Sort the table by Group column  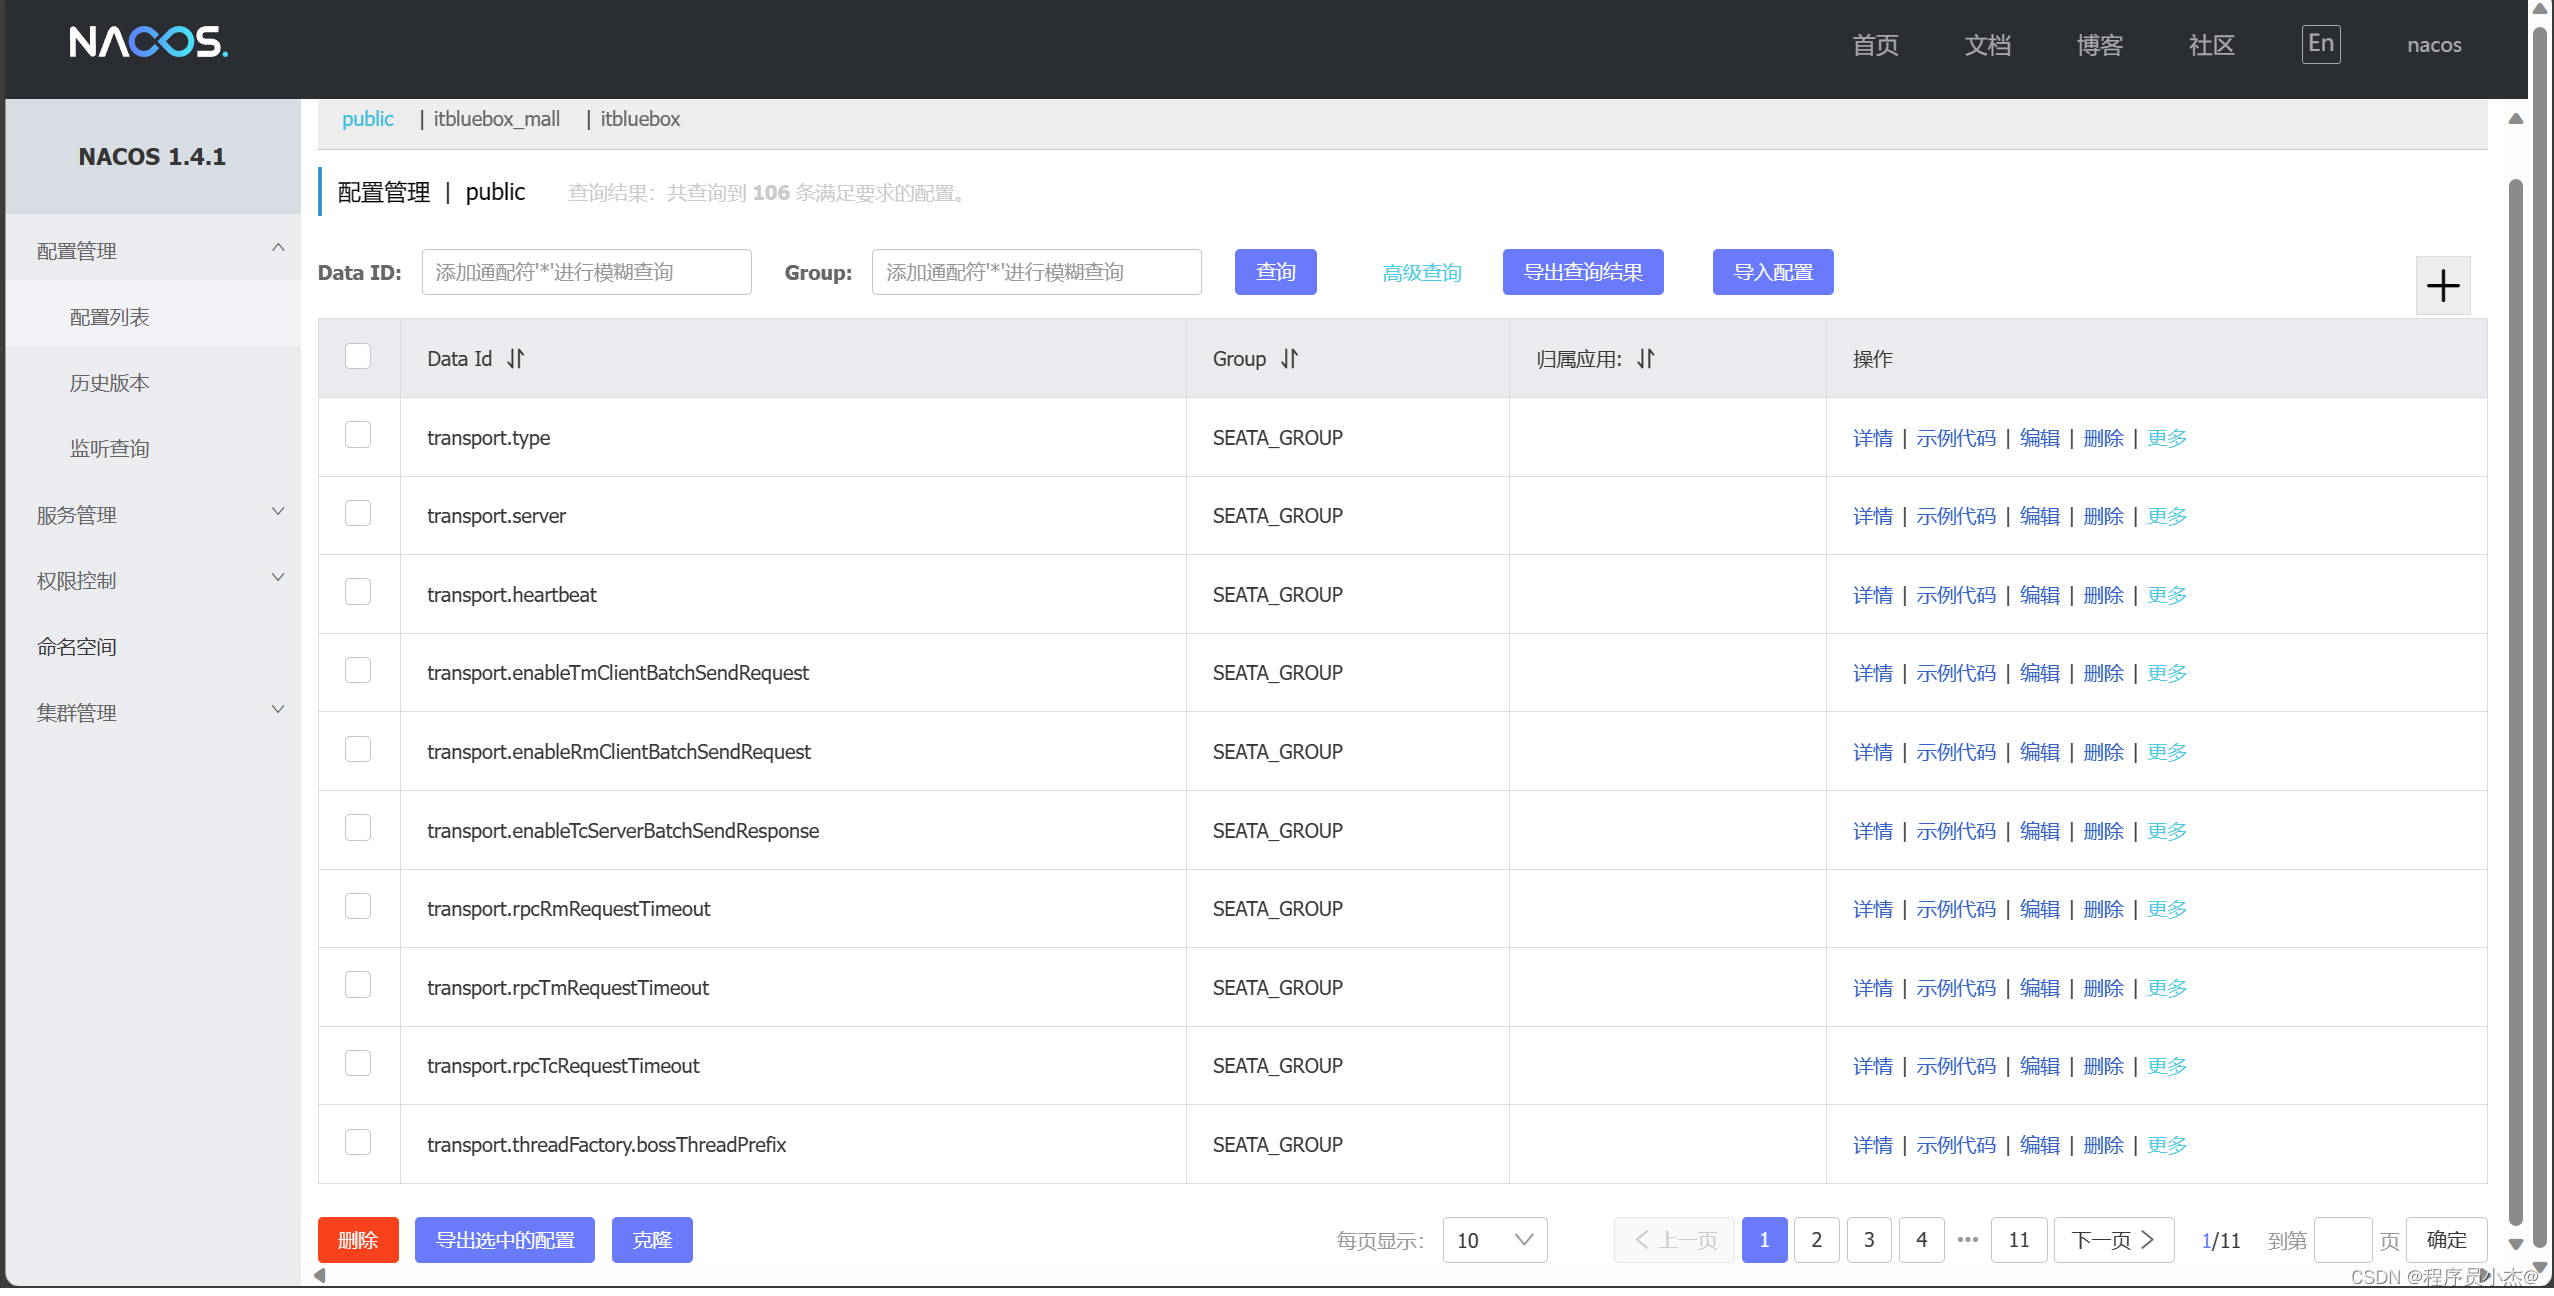click(1289, 359)
